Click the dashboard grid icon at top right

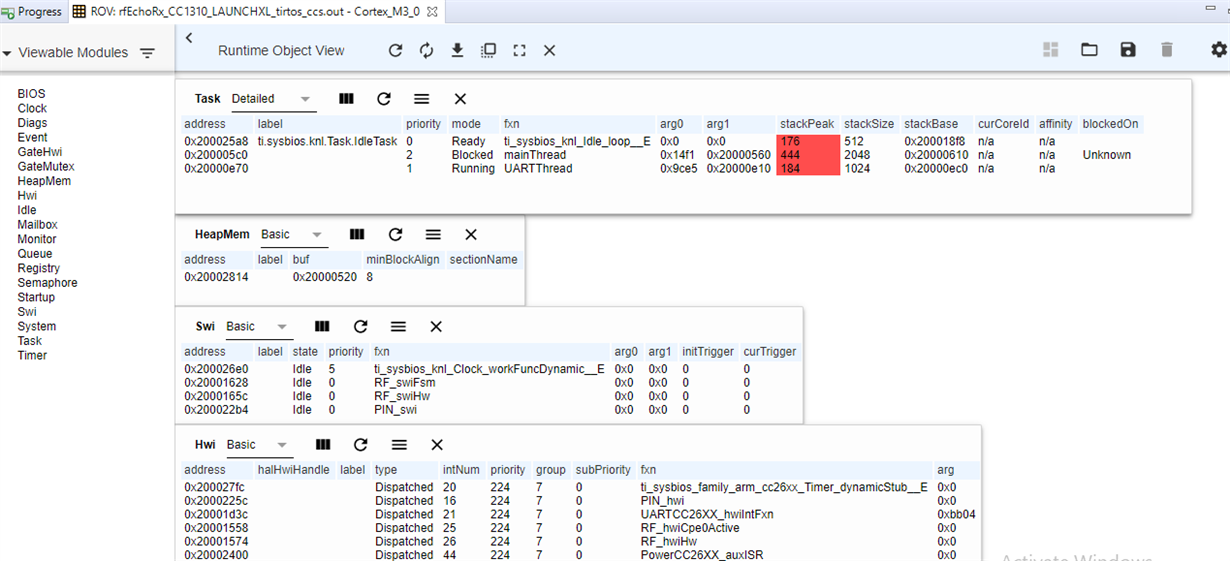tap(1050, 49)
